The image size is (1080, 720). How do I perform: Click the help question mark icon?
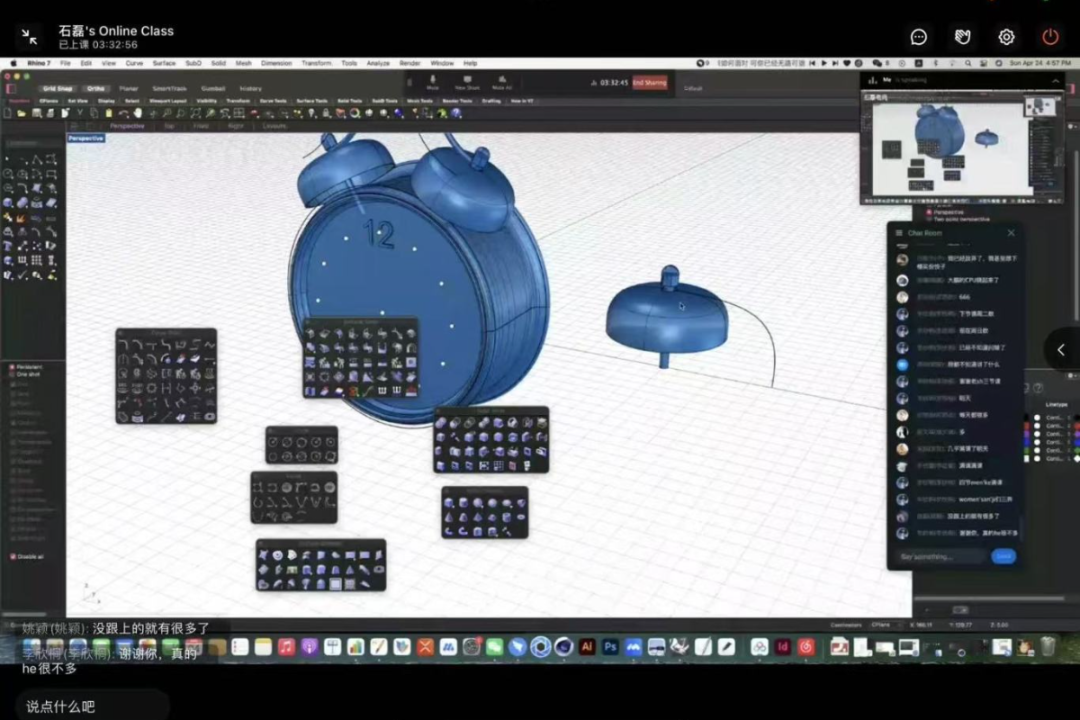click(457, 114)
